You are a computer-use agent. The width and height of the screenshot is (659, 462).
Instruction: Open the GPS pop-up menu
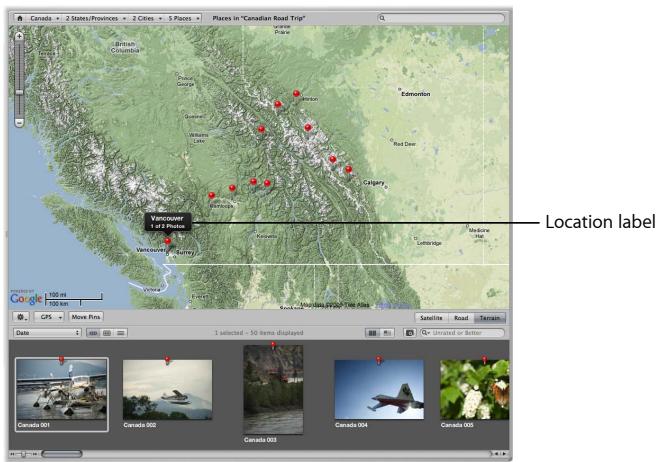pos(49,317)
